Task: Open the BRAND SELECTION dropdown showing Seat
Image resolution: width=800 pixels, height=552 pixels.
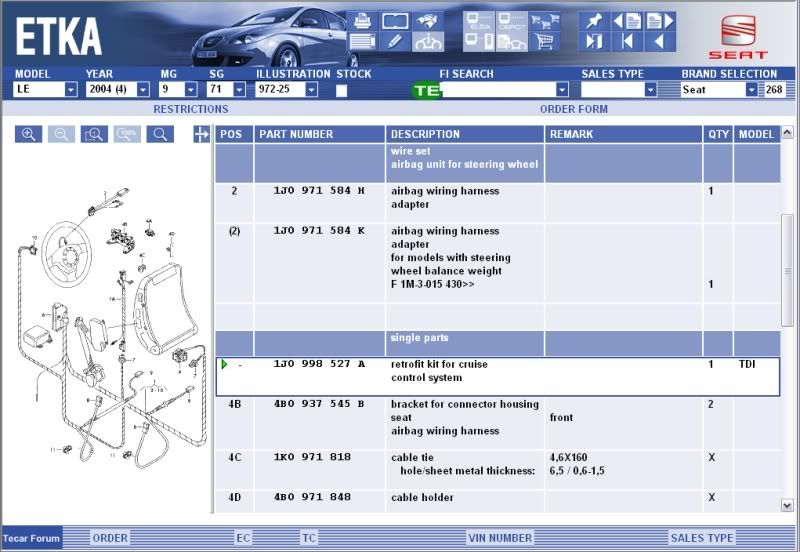Action: [752, 90]
